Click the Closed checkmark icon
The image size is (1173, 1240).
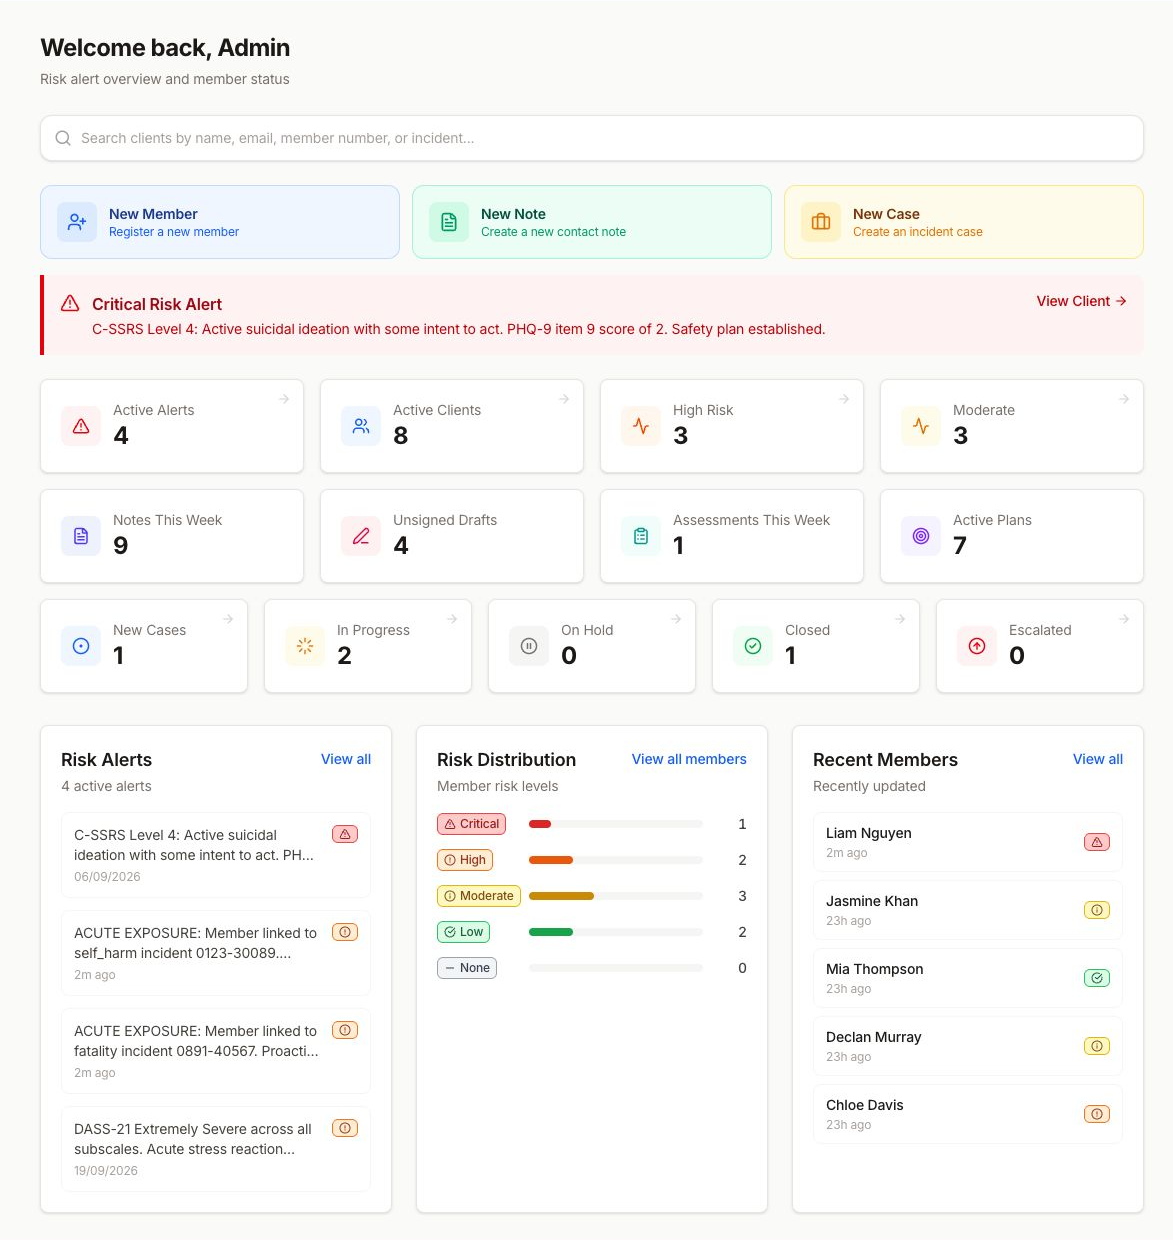coord(753,646)
